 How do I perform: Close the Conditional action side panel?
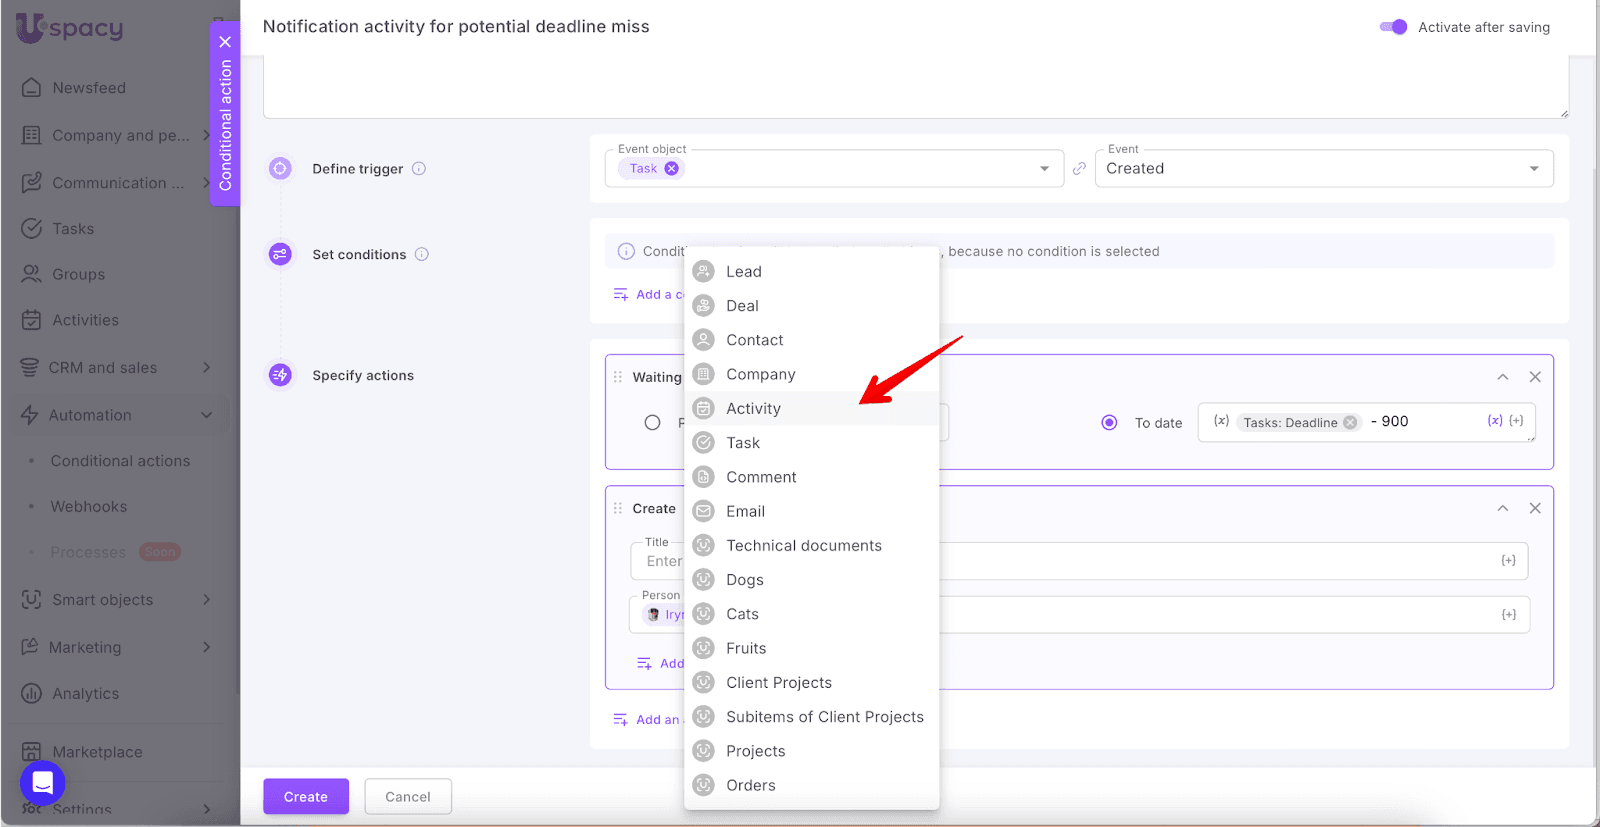click(225, 42)
